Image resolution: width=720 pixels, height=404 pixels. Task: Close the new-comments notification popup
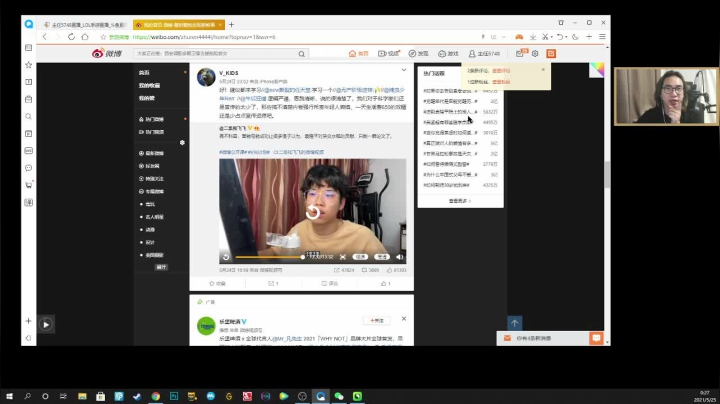[543, 70]
